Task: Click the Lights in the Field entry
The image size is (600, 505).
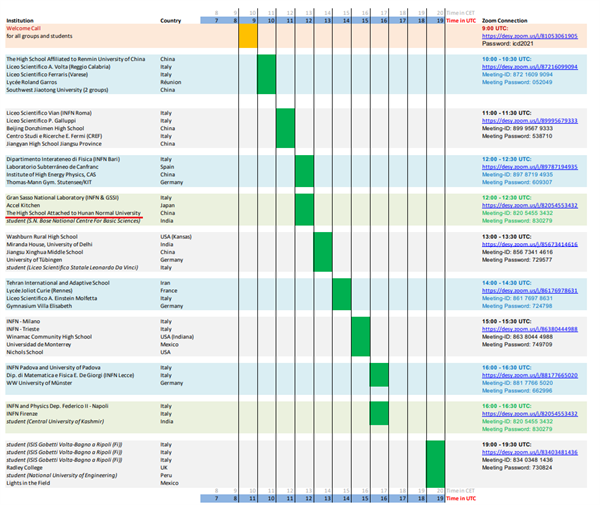Action: [x=31, y=481]
